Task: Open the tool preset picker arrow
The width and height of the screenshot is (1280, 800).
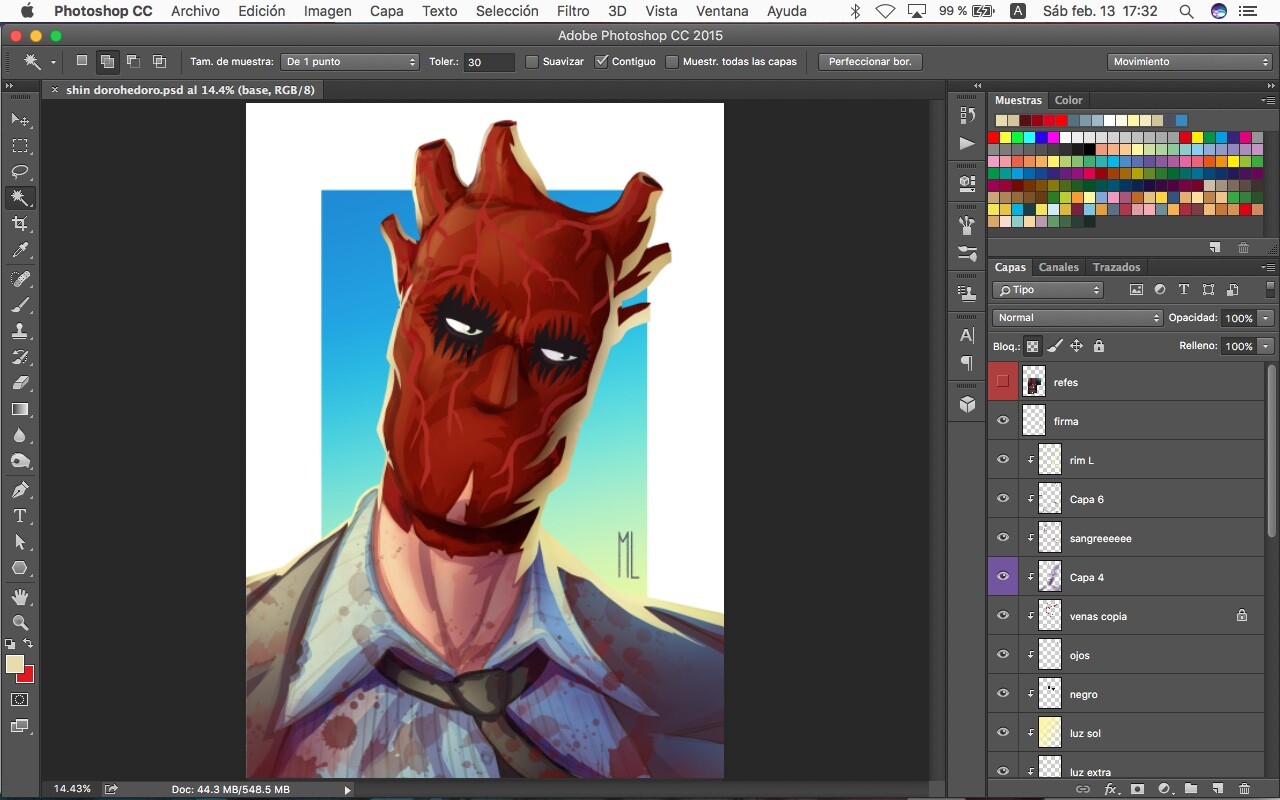Action: pos(53,62)
